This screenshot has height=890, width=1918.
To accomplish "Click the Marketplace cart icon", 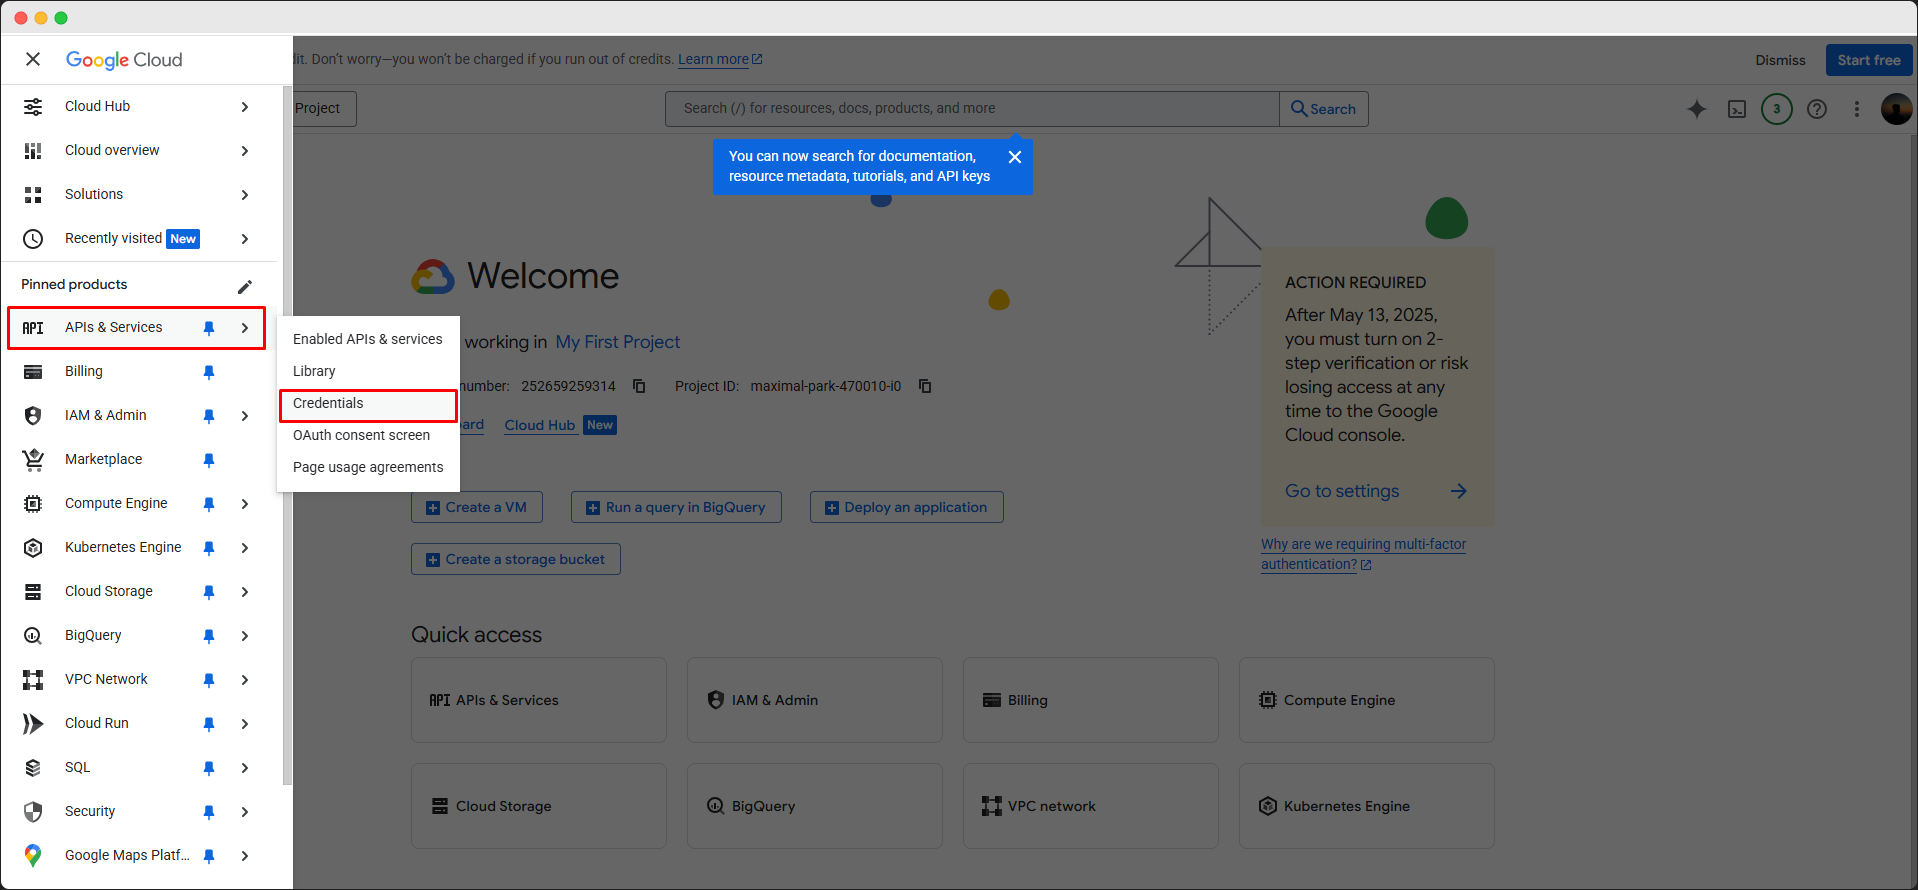I will coord(33,460).
